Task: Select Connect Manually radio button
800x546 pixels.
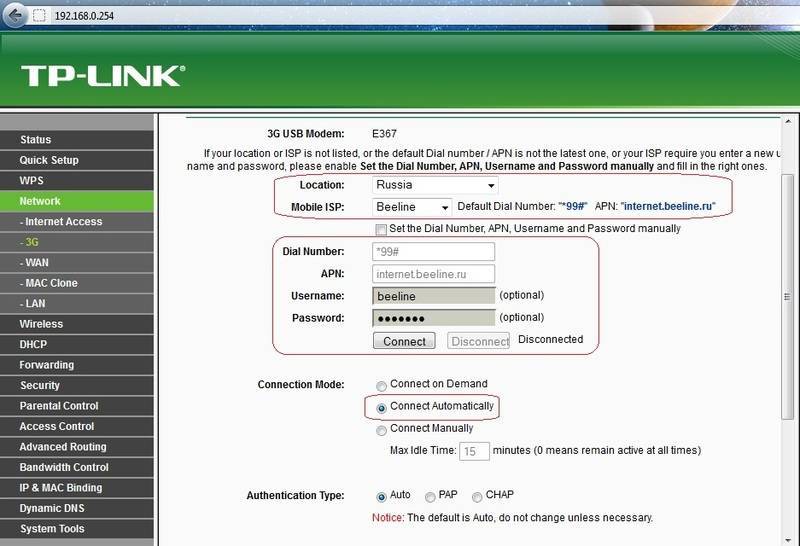Action: (381, 431)
